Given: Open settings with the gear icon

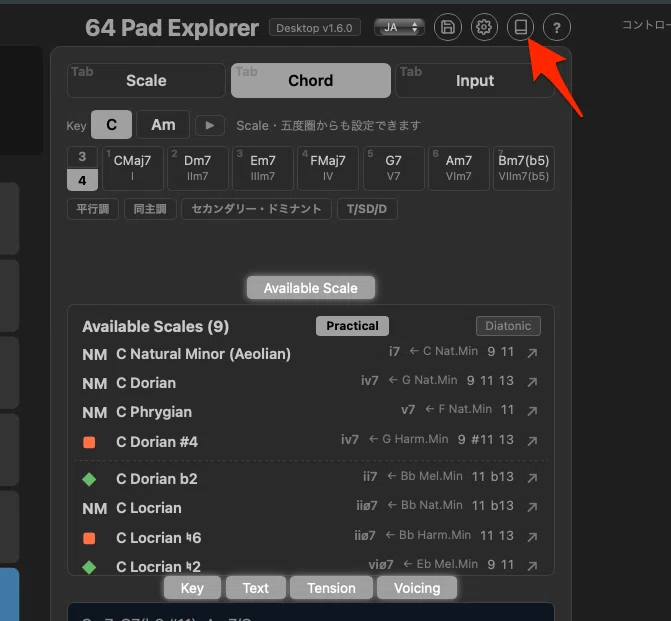Looking at the screenshot, I should coord(484,27).
